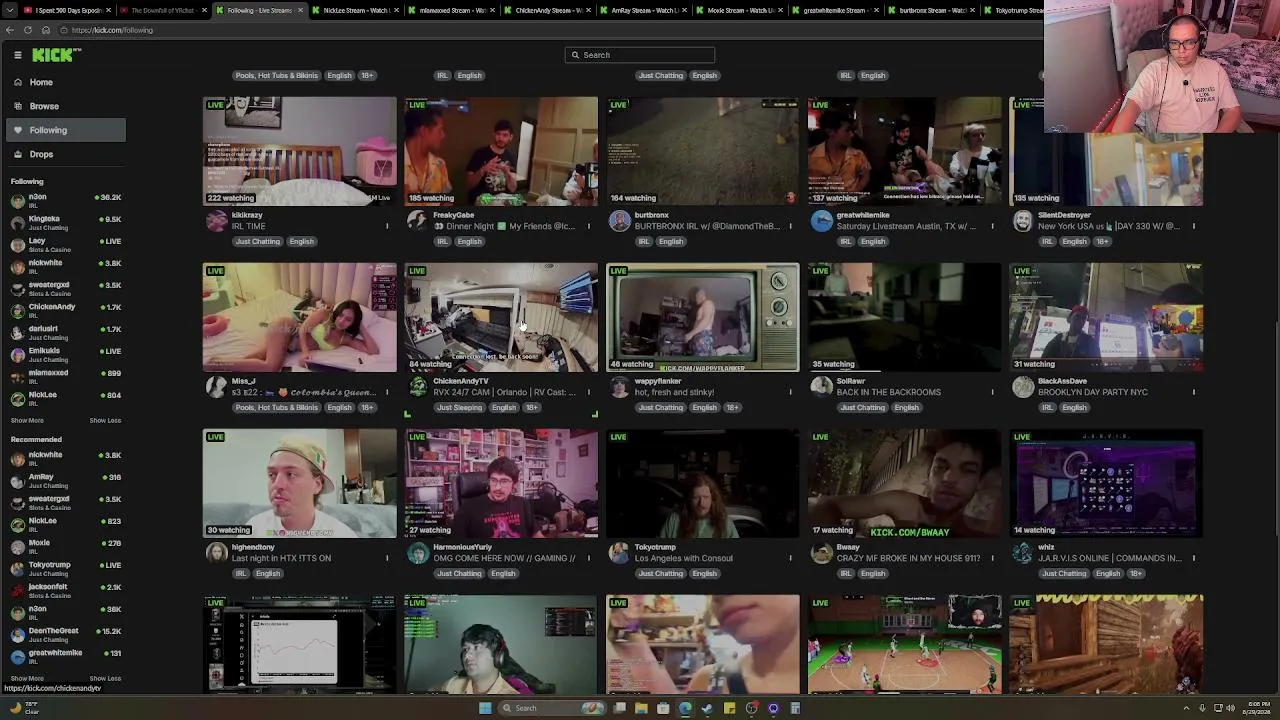1280x720 pixels.
Task: Open n3on's 36.2K channel in Following list
Action: click(66, 200)
